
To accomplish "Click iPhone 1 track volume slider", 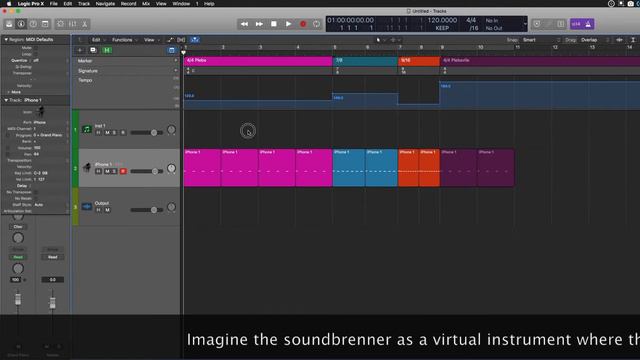I will click(147, 171).
